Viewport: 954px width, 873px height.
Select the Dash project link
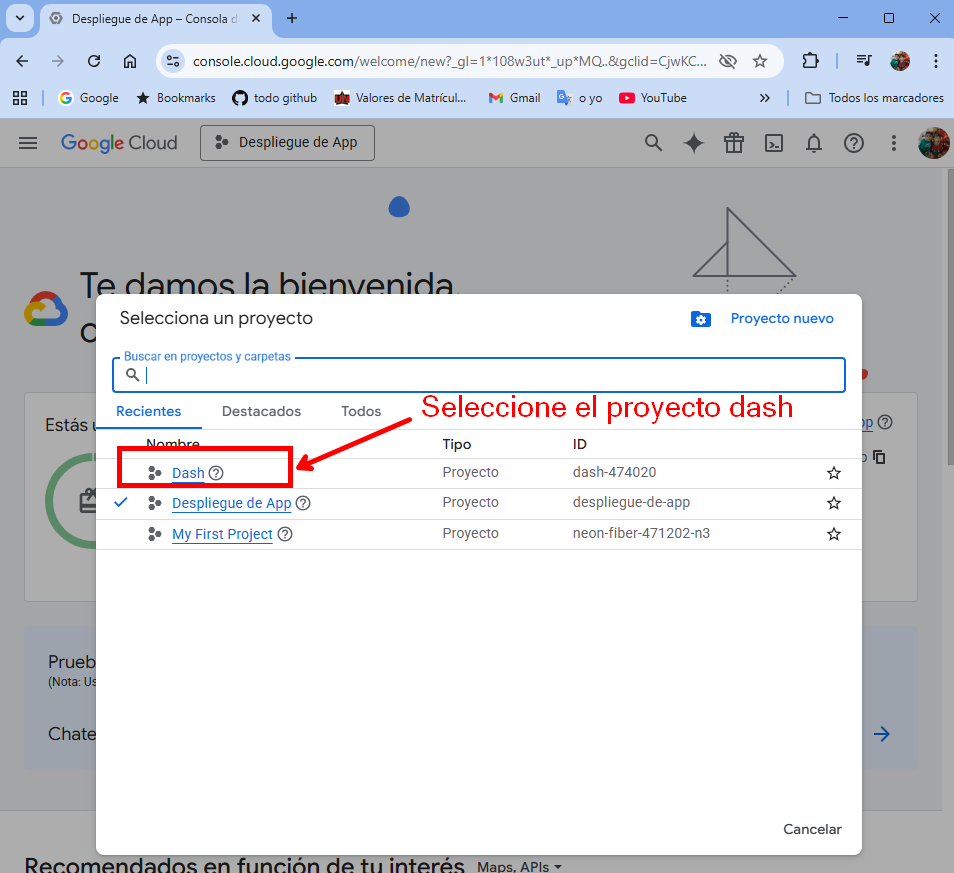(x=188, y=473)
